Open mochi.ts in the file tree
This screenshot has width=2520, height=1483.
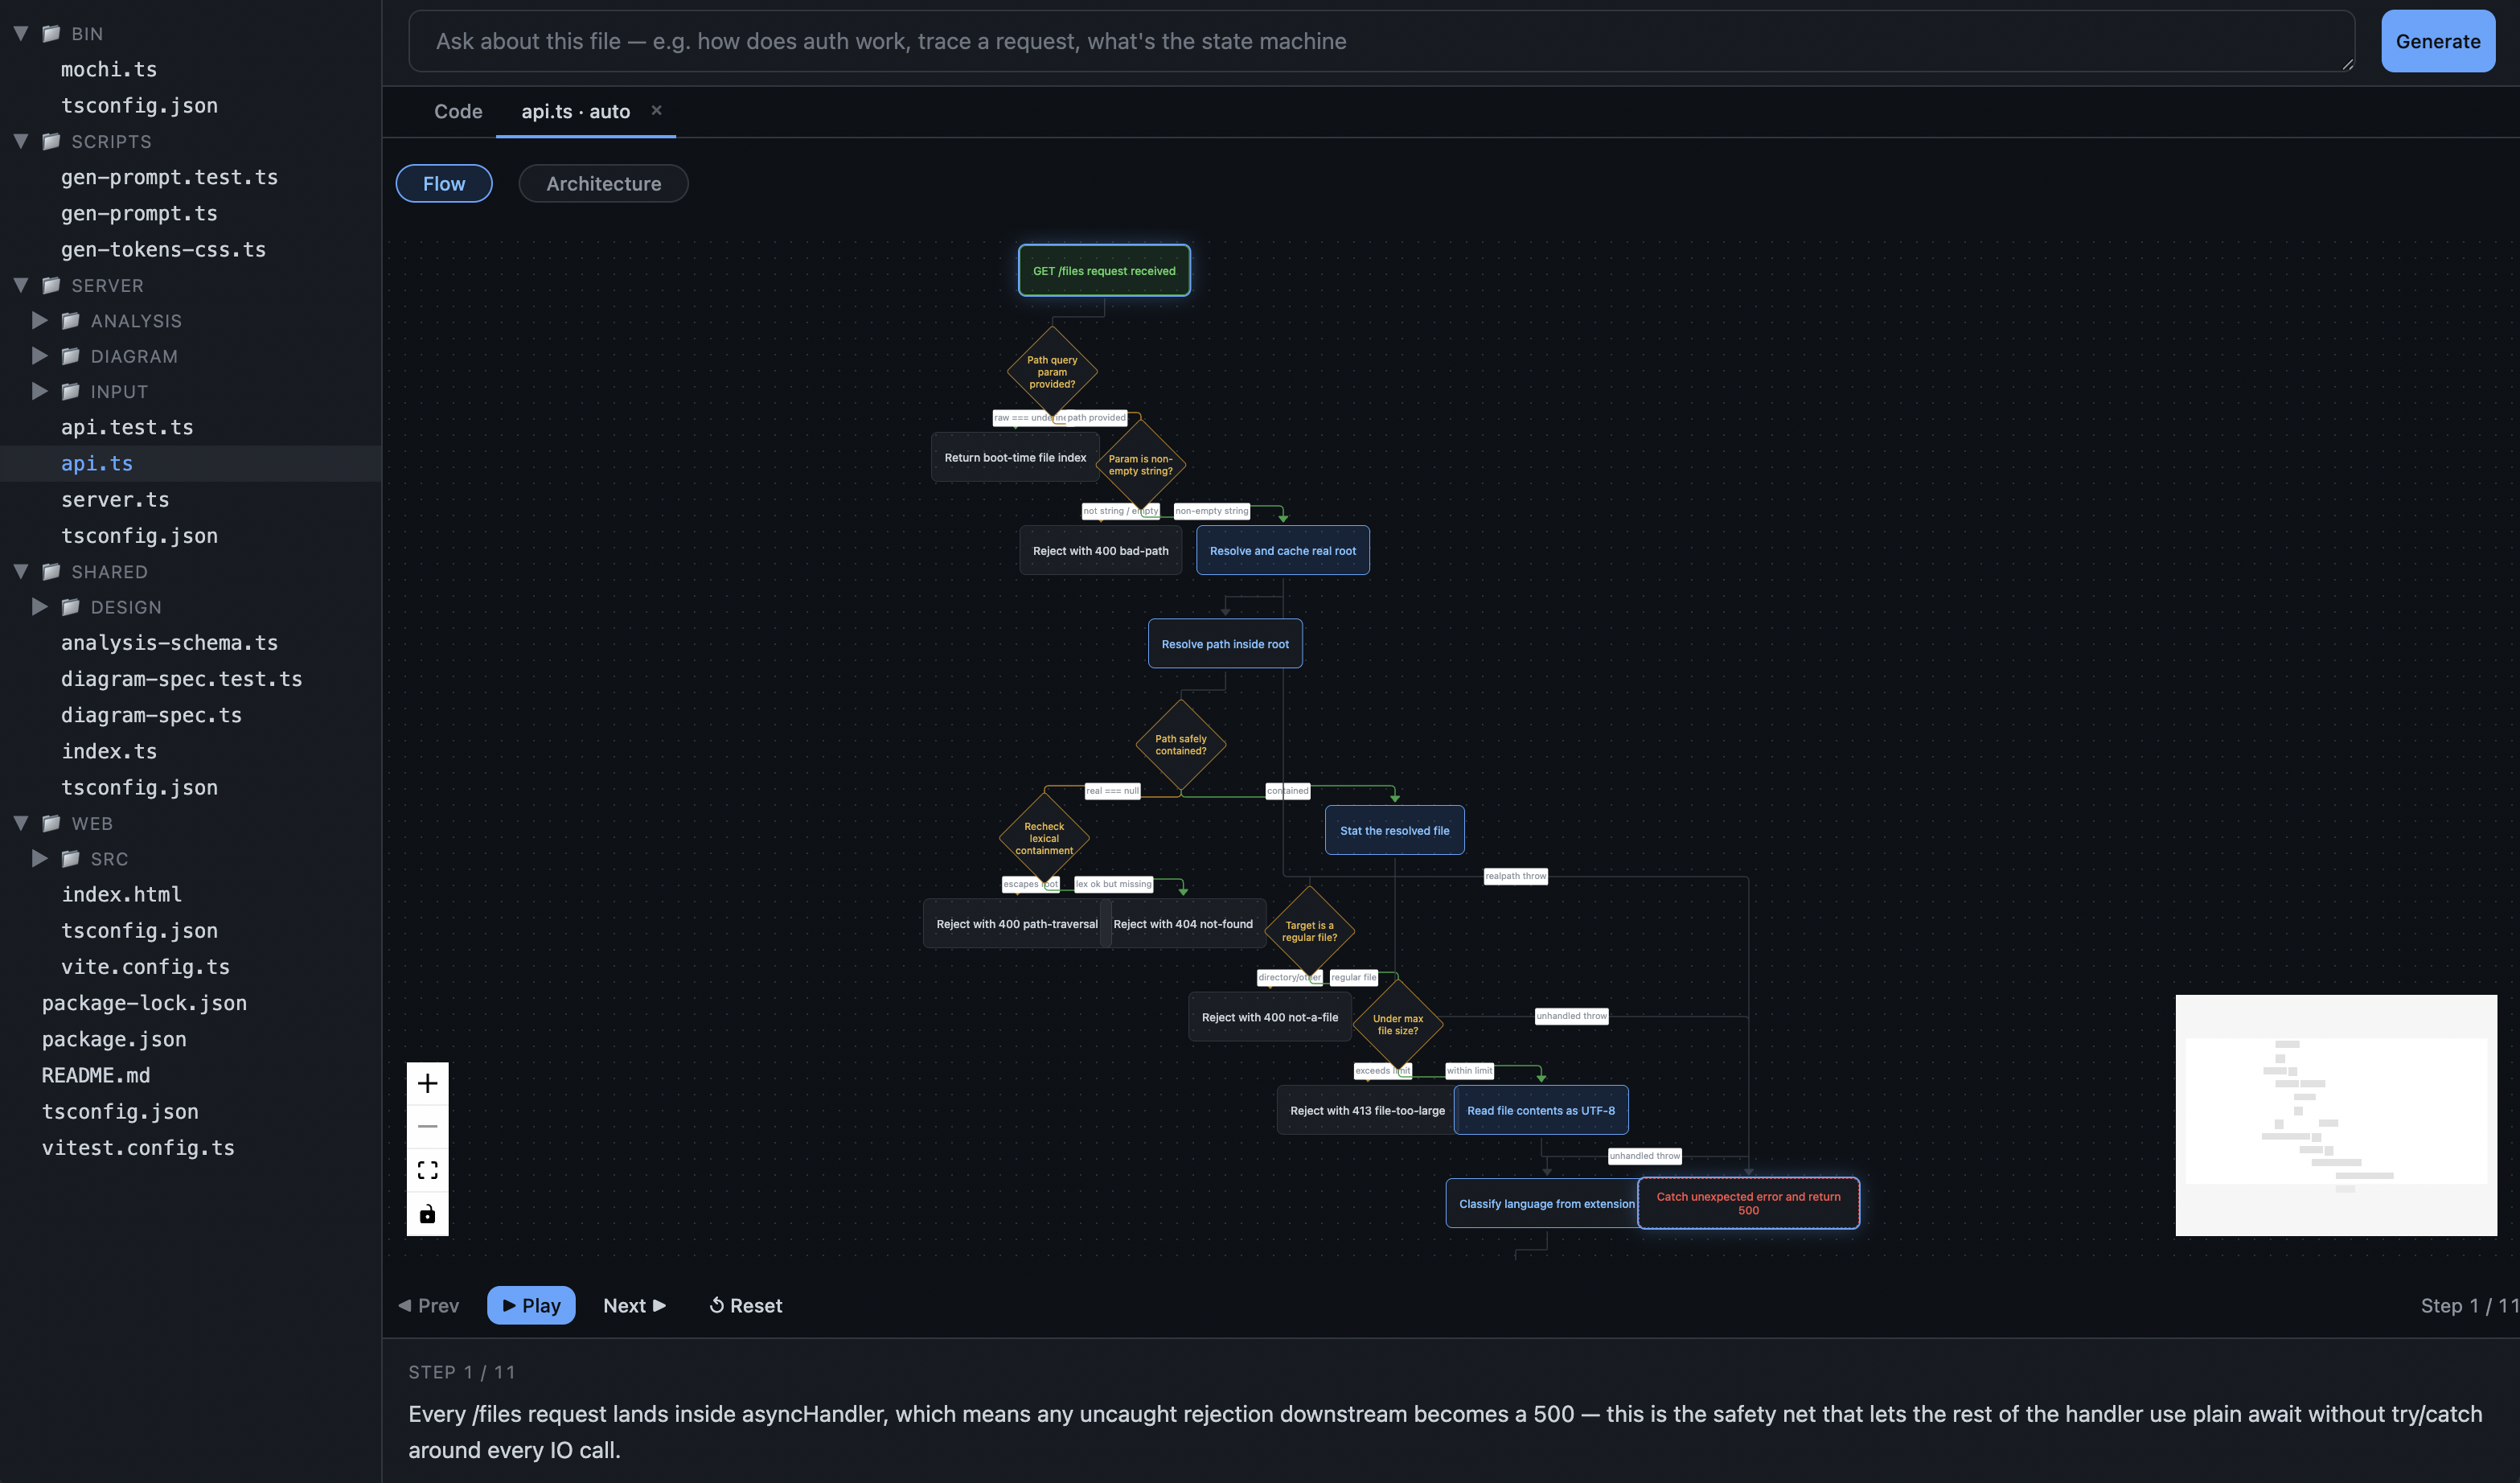pyautogui.click(x=109, y=70)
